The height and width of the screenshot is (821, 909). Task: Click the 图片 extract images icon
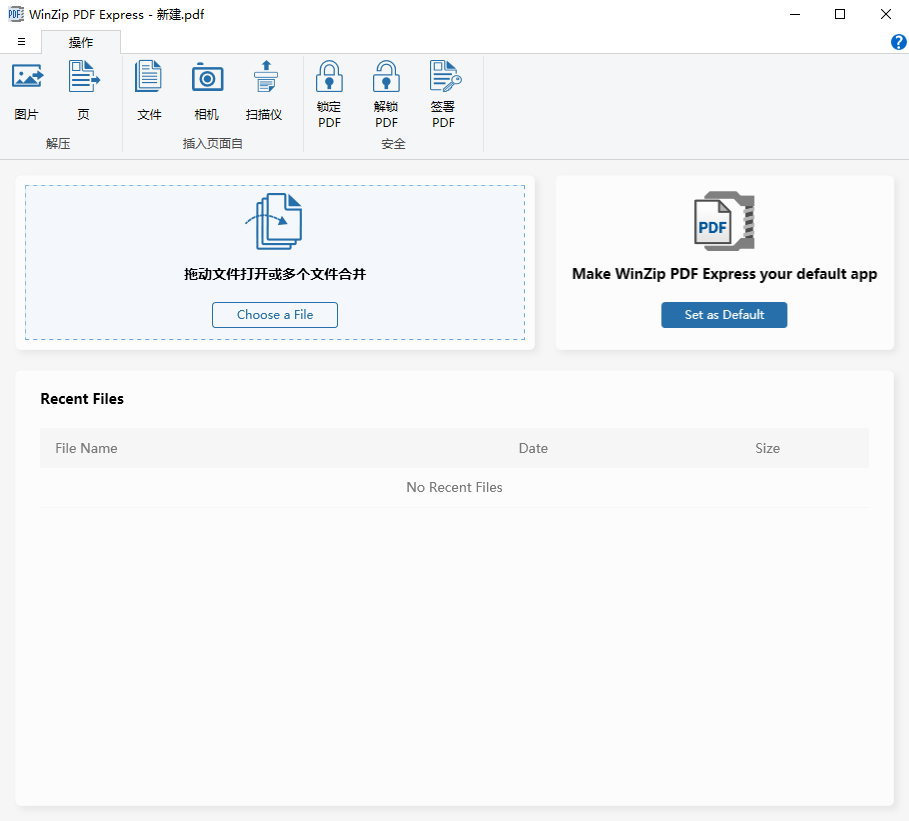[x=27, y=78]
